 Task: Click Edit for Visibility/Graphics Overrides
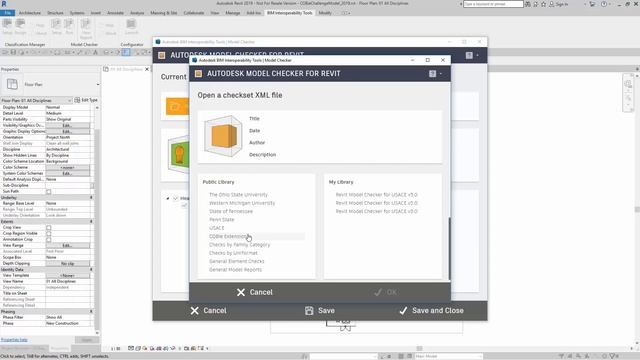coord(68,125)
